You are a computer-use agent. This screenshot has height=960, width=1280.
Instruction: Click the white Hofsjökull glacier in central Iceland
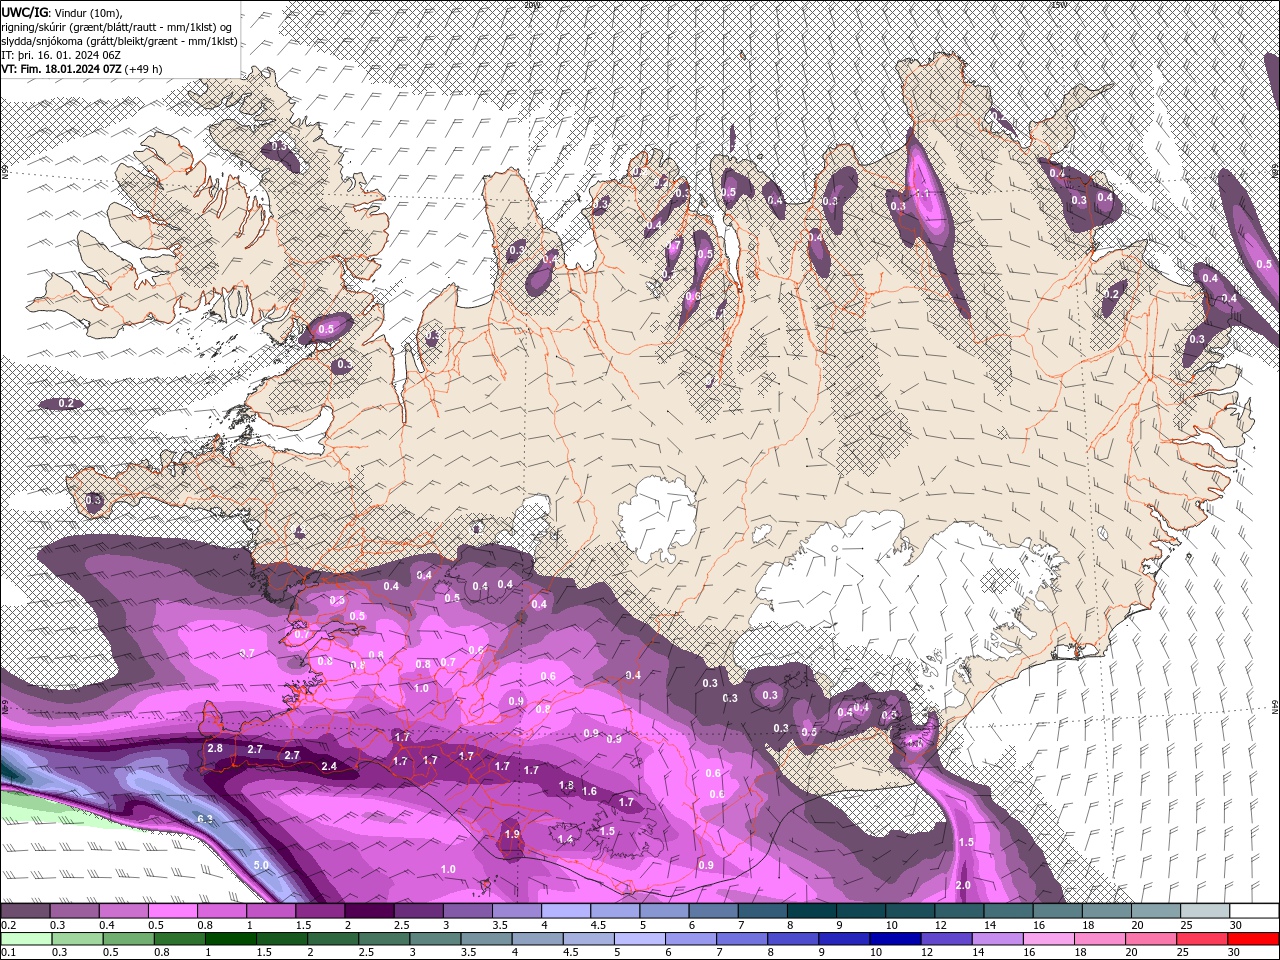[x=657, y=520]
